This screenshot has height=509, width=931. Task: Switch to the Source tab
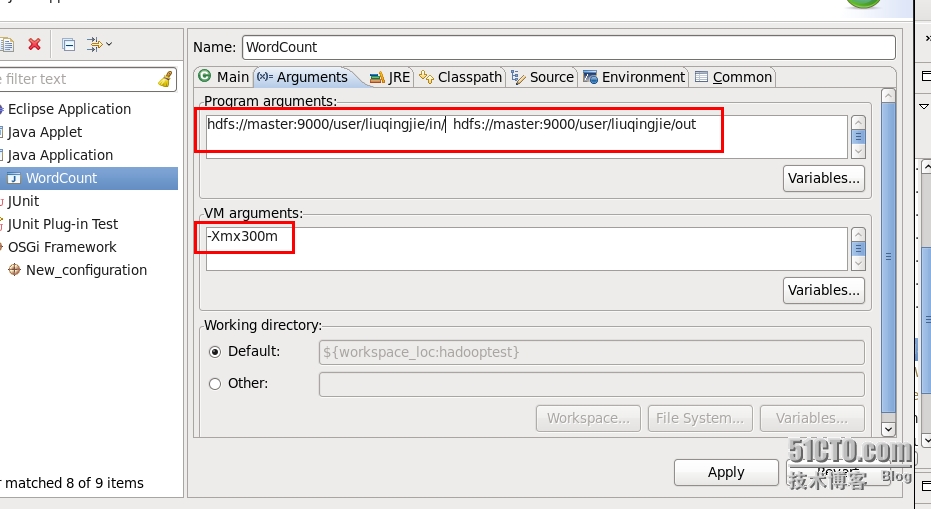[542, 77]
